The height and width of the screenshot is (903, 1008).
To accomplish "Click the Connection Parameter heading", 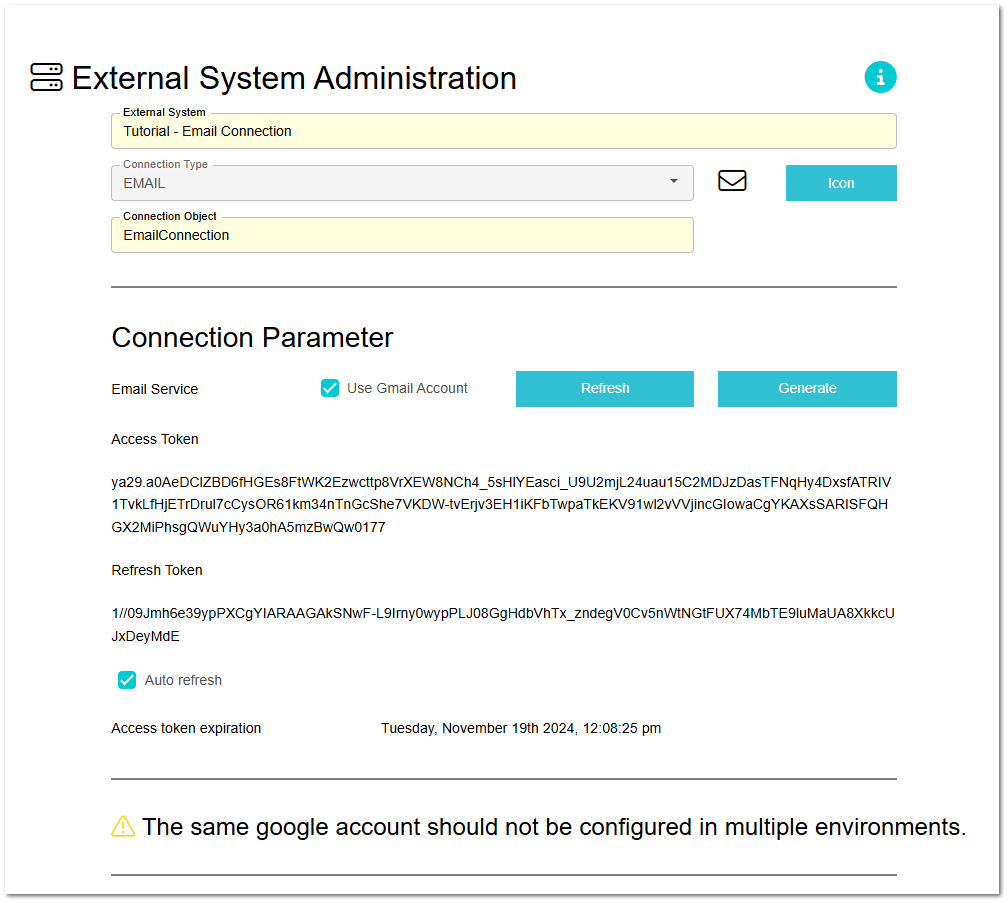I will pos(252,337).
